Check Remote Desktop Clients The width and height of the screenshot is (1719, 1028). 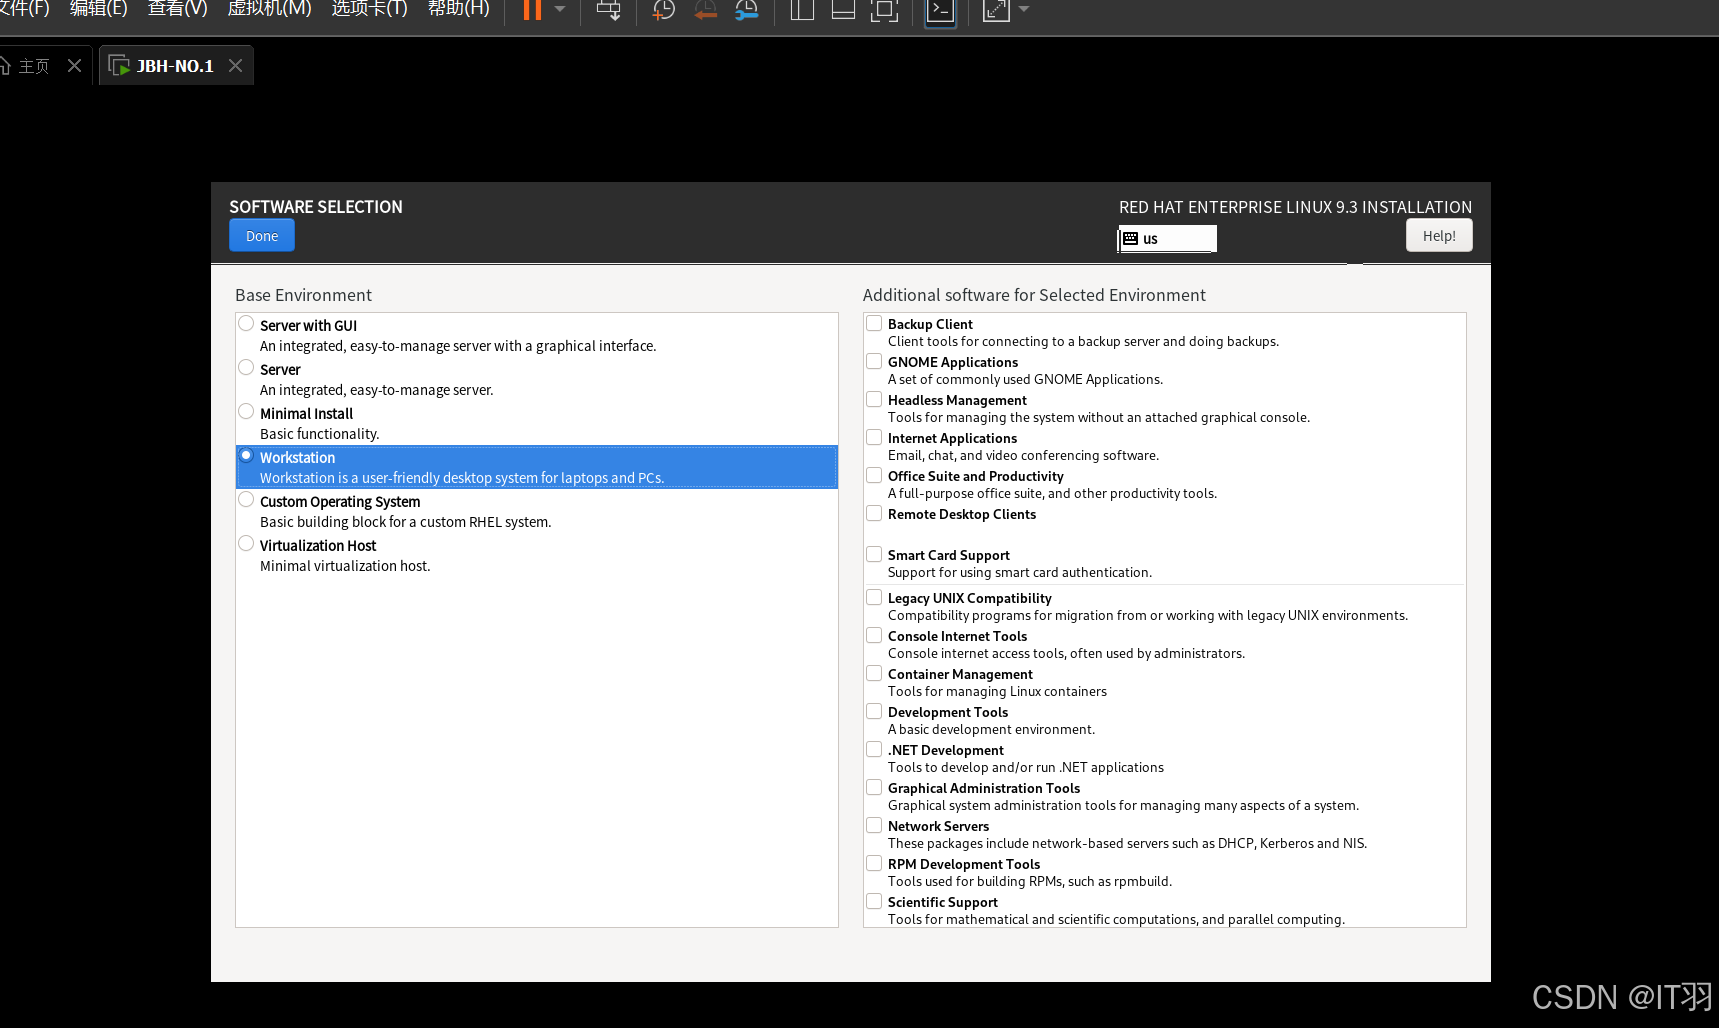tap(874, 513)
